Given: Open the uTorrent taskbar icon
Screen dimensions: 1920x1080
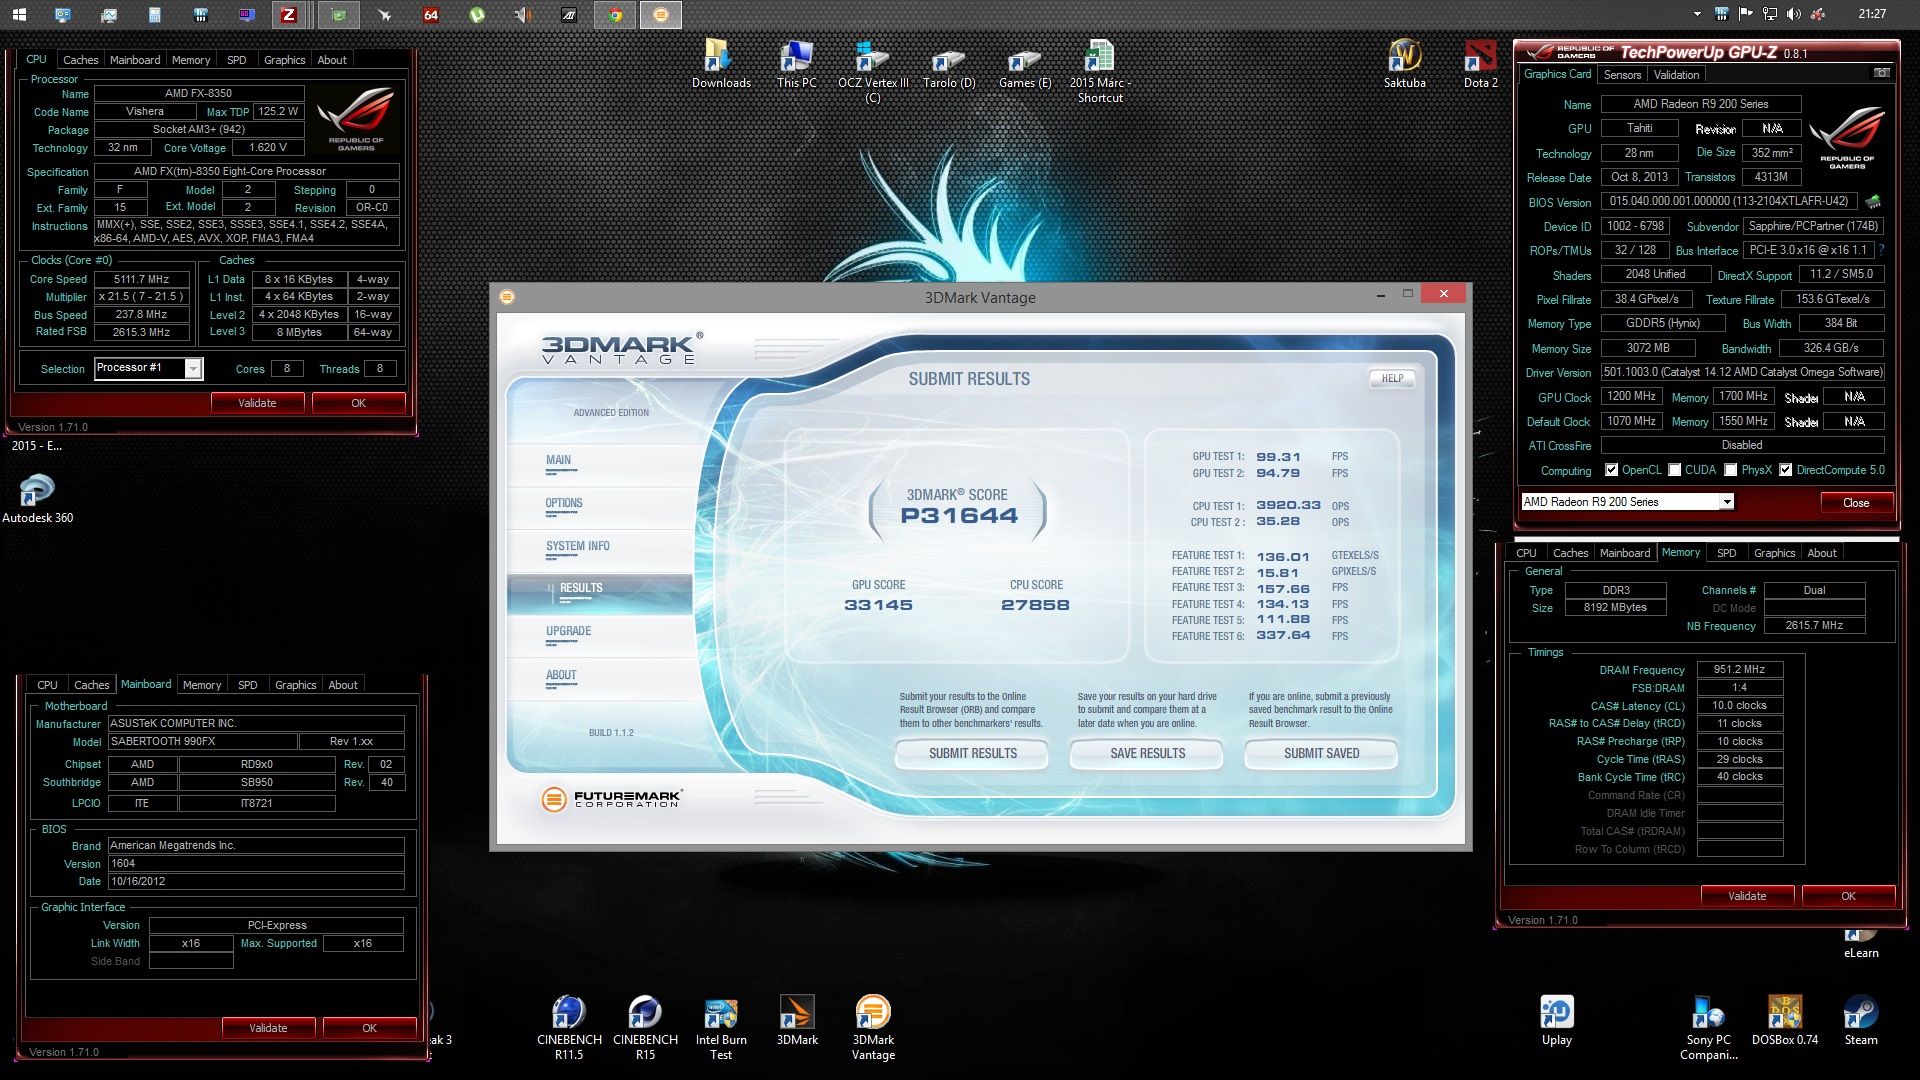Looking at the screenshot, I should [477, 14].
